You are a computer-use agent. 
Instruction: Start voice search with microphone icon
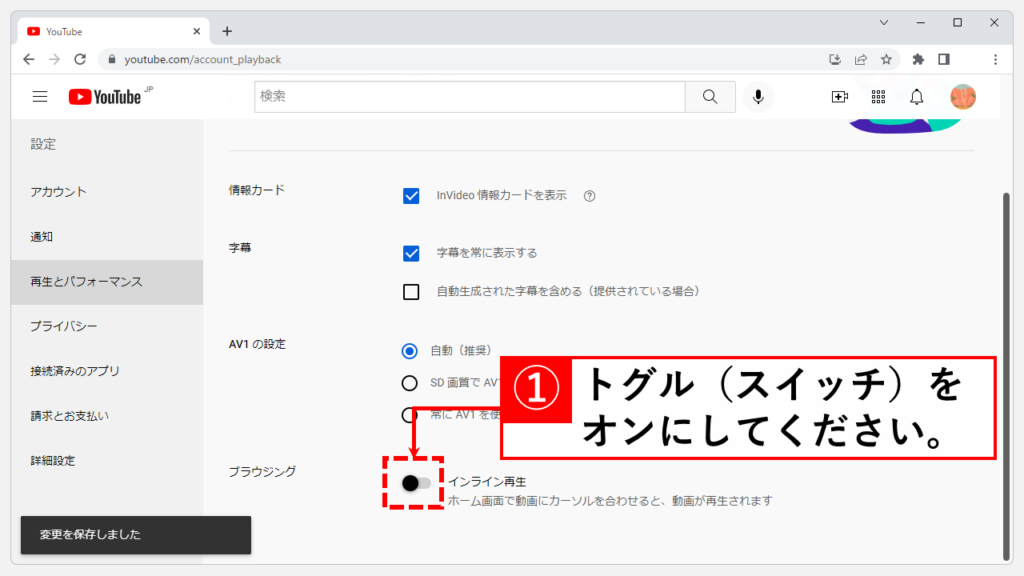click(759, 97)
